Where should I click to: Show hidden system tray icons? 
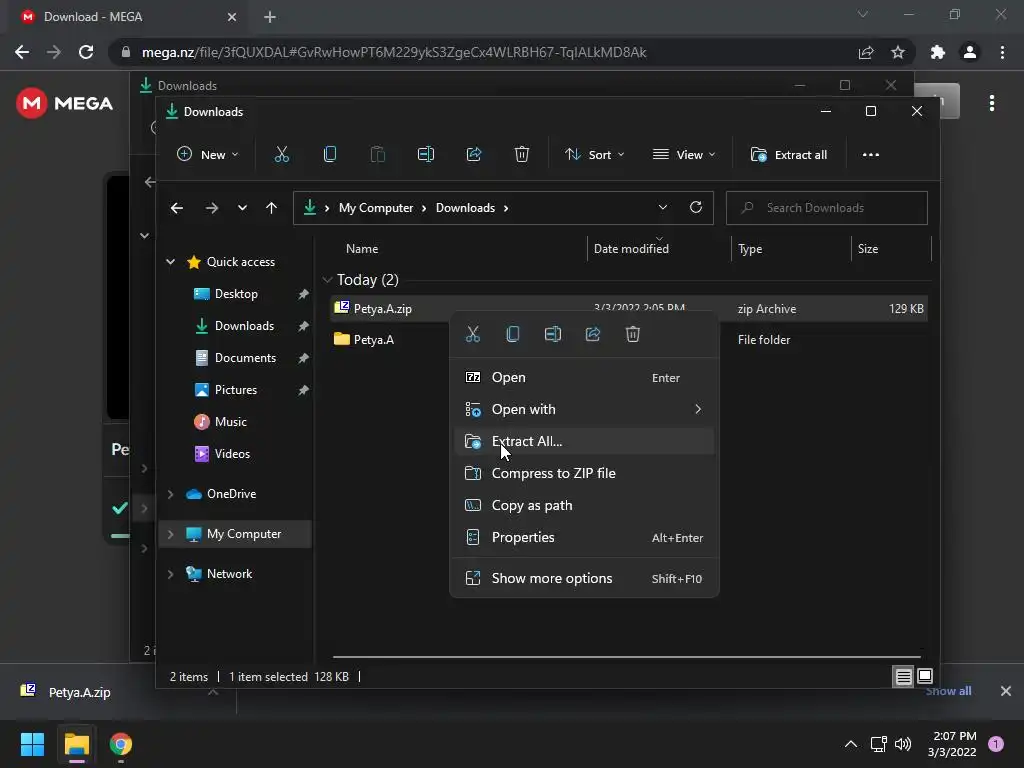850,744
